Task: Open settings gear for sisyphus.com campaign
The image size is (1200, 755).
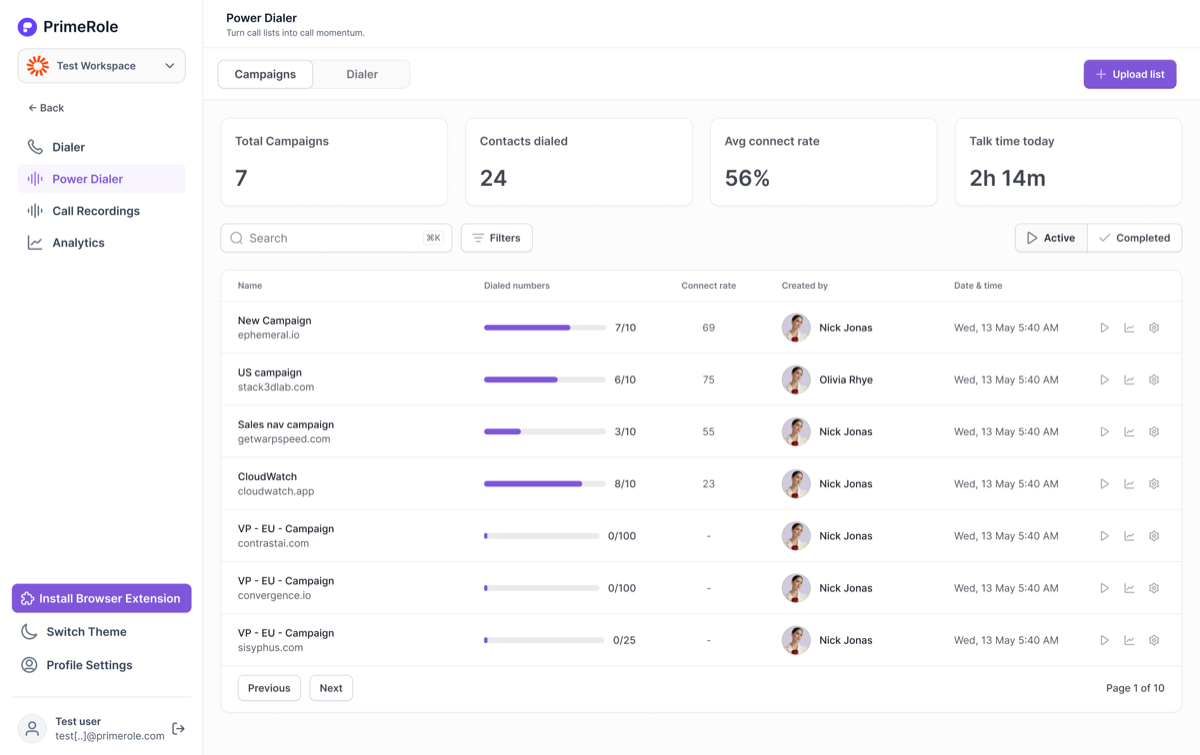Action: coord(1154,640)
